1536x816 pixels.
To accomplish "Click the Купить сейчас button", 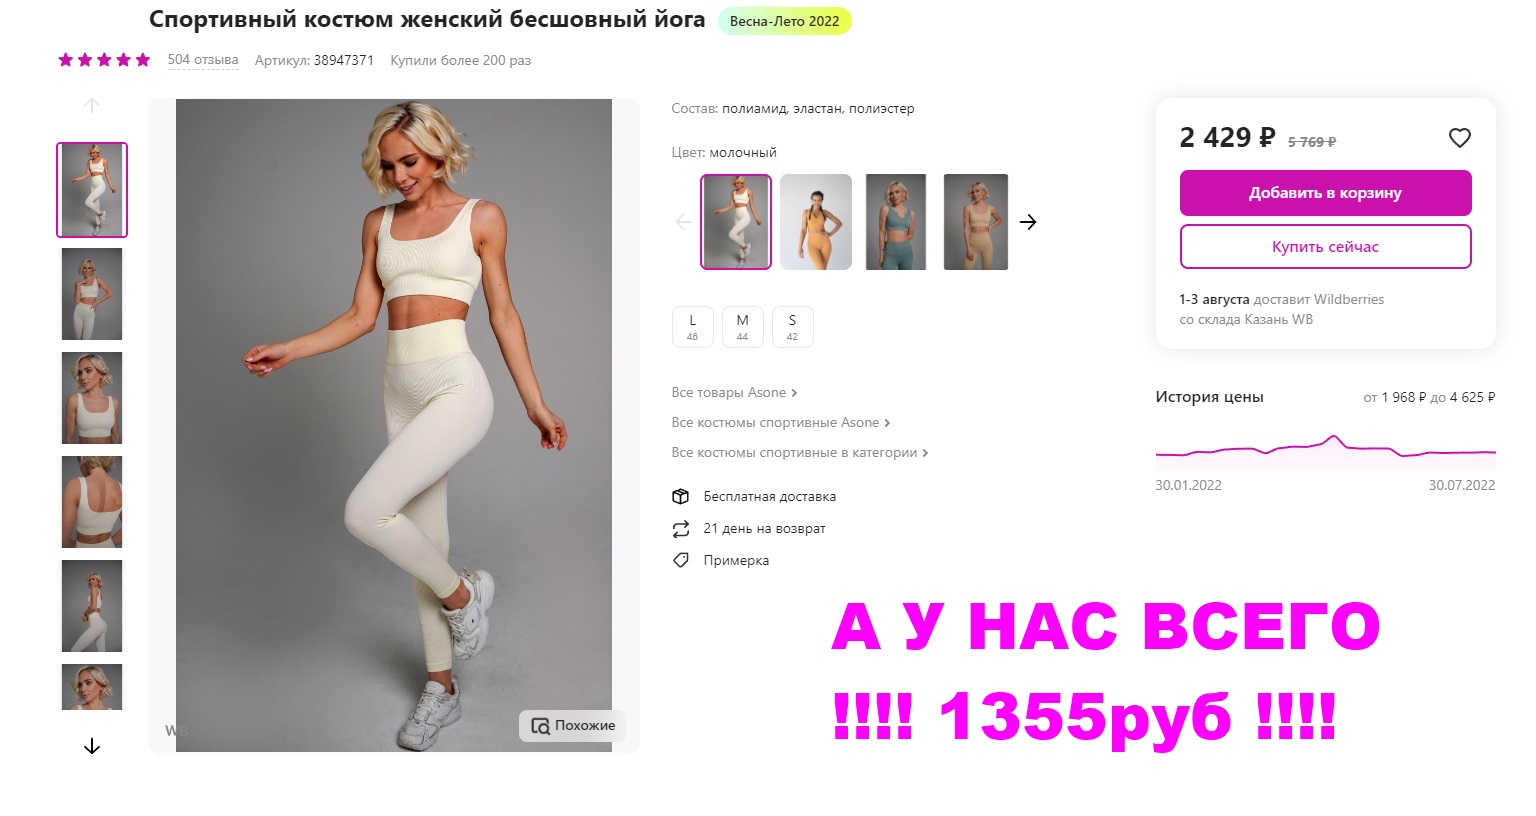I will [1325, 247].
